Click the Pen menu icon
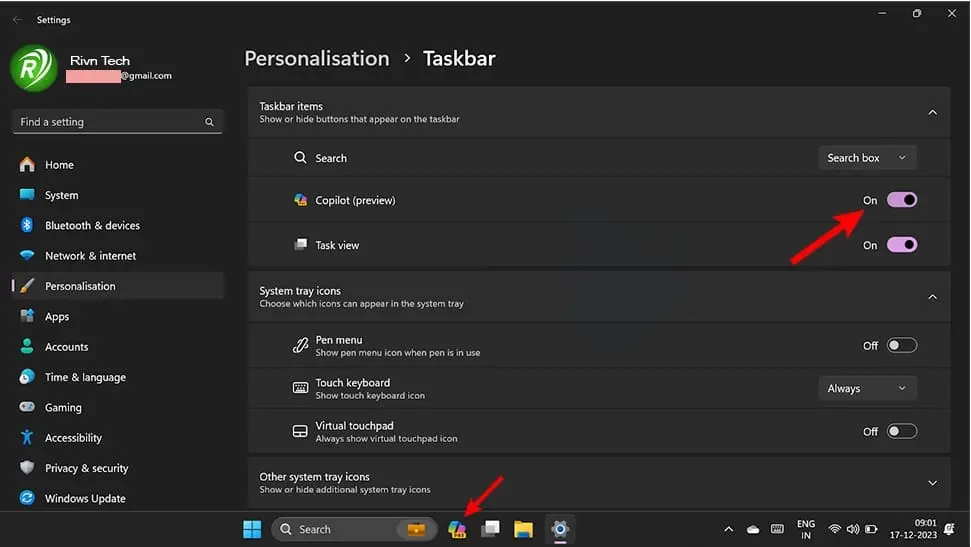The width and height of the screenshot is (971, 547). 300,345
